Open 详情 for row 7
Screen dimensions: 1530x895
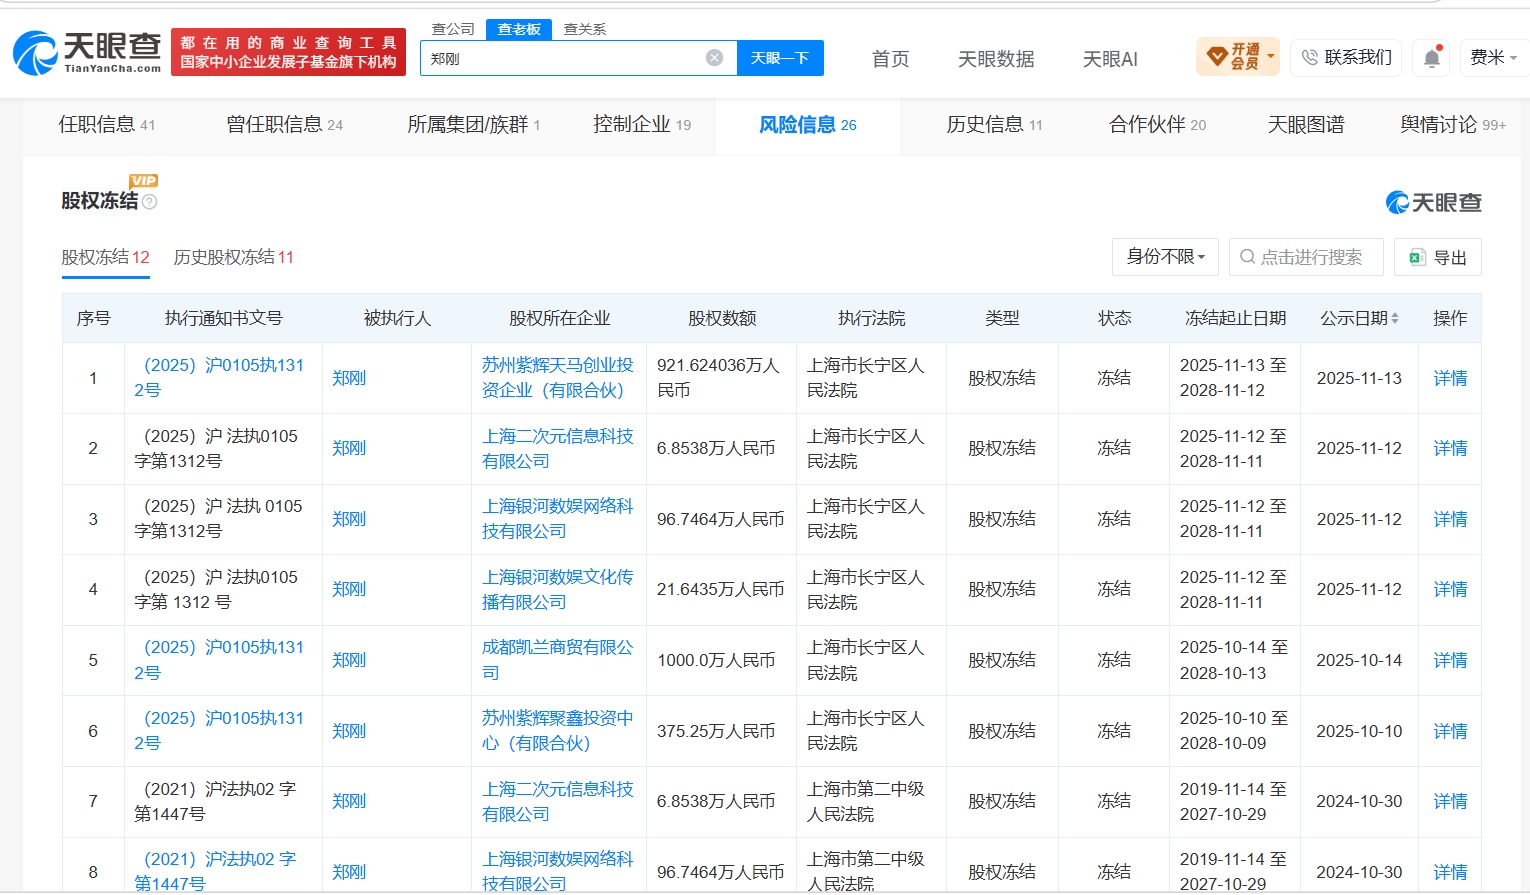(1450, 801)
